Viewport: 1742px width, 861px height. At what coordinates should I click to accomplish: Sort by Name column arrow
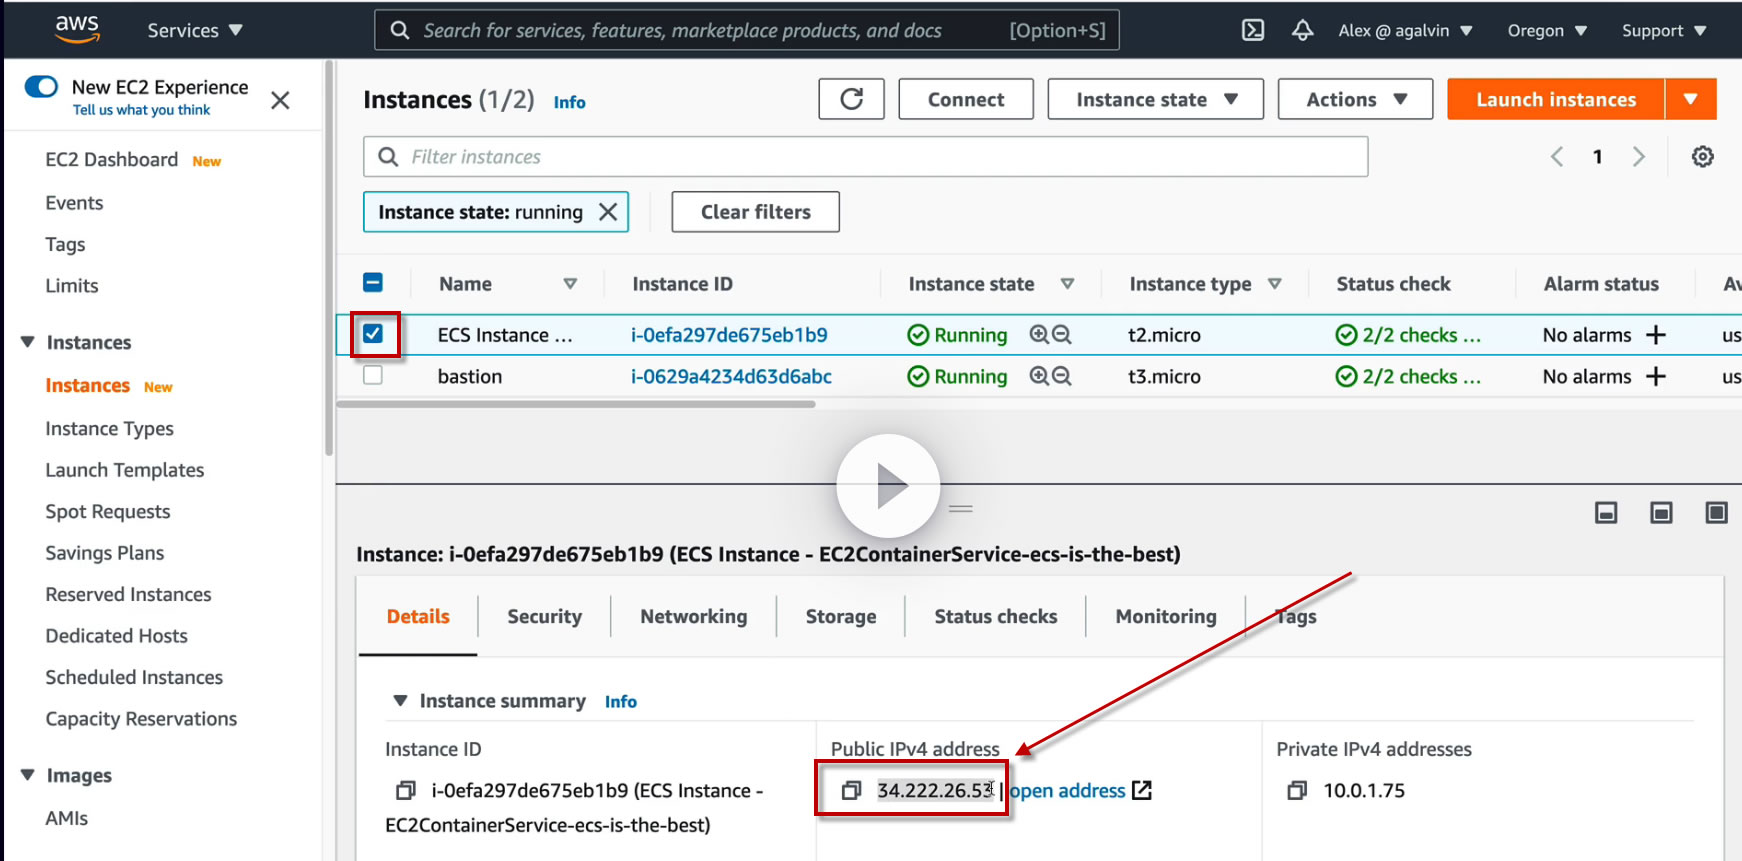(570, 284)
